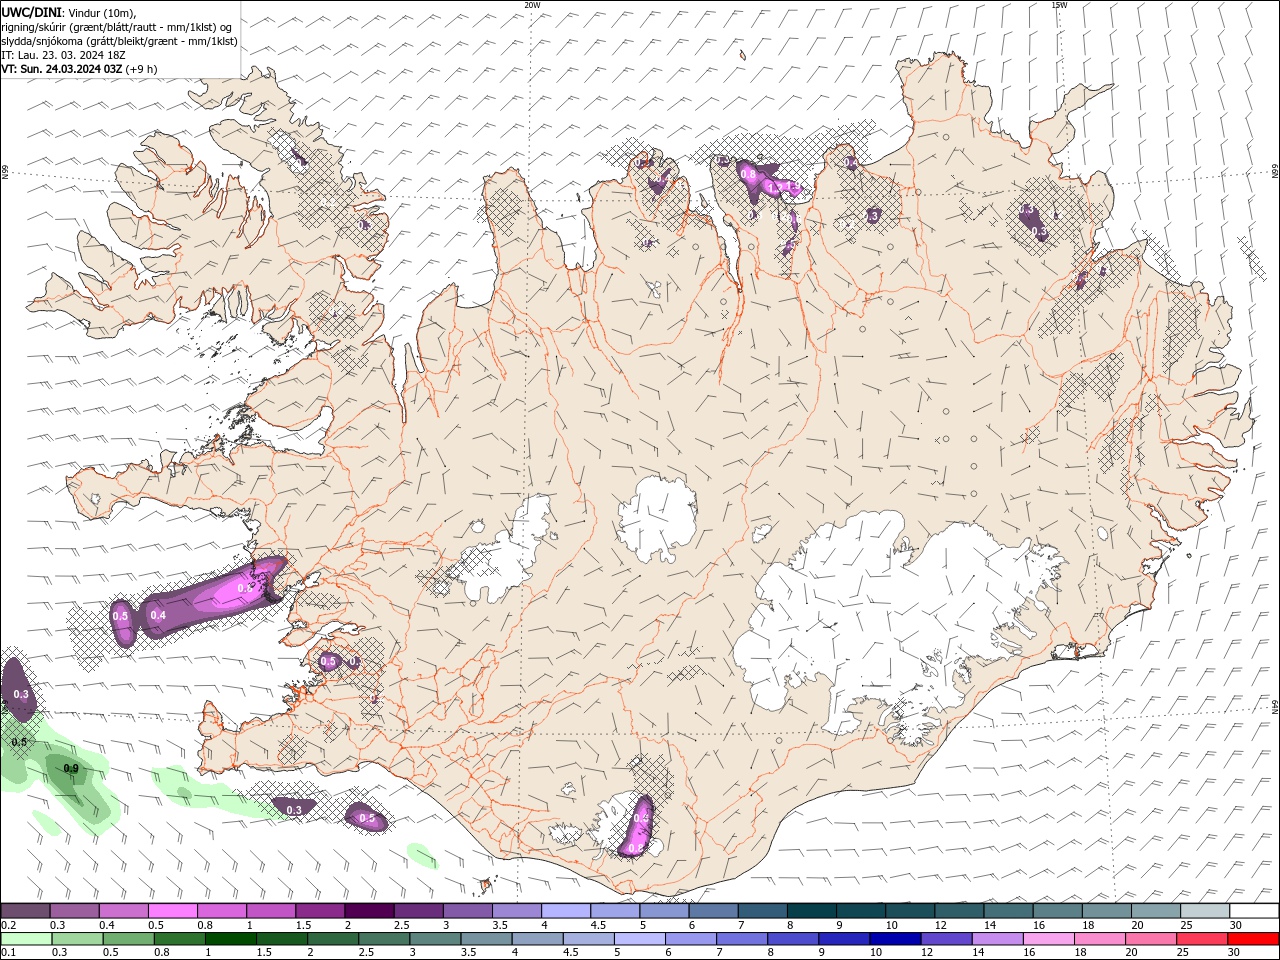The height and width of the screenshot is (960, 1280).
Task: Click the dark green 1 swatch in lower legend
Action: pyautogui.click(x=231, y=939)
